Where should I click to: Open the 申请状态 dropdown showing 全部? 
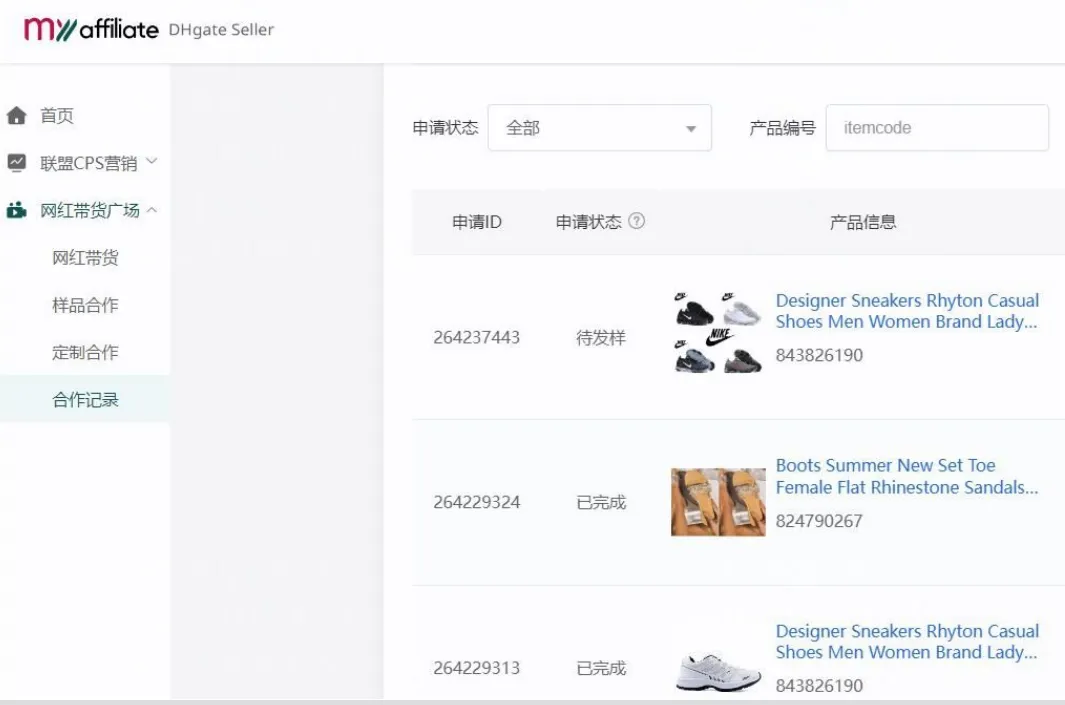(600, 128)
